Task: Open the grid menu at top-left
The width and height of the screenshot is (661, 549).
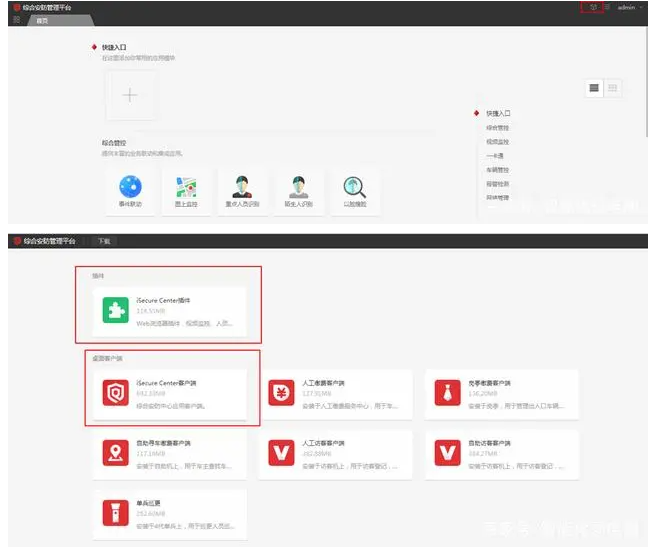Action: click(x=16, y=19)
